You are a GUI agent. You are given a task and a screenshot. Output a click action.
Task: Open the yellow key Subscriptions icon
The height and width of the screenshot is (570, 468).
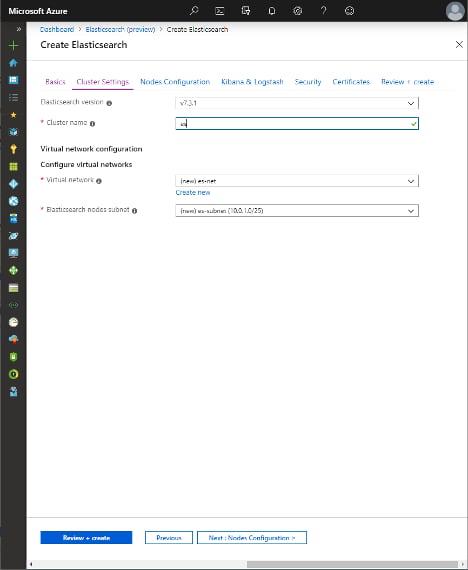[13, 149]
